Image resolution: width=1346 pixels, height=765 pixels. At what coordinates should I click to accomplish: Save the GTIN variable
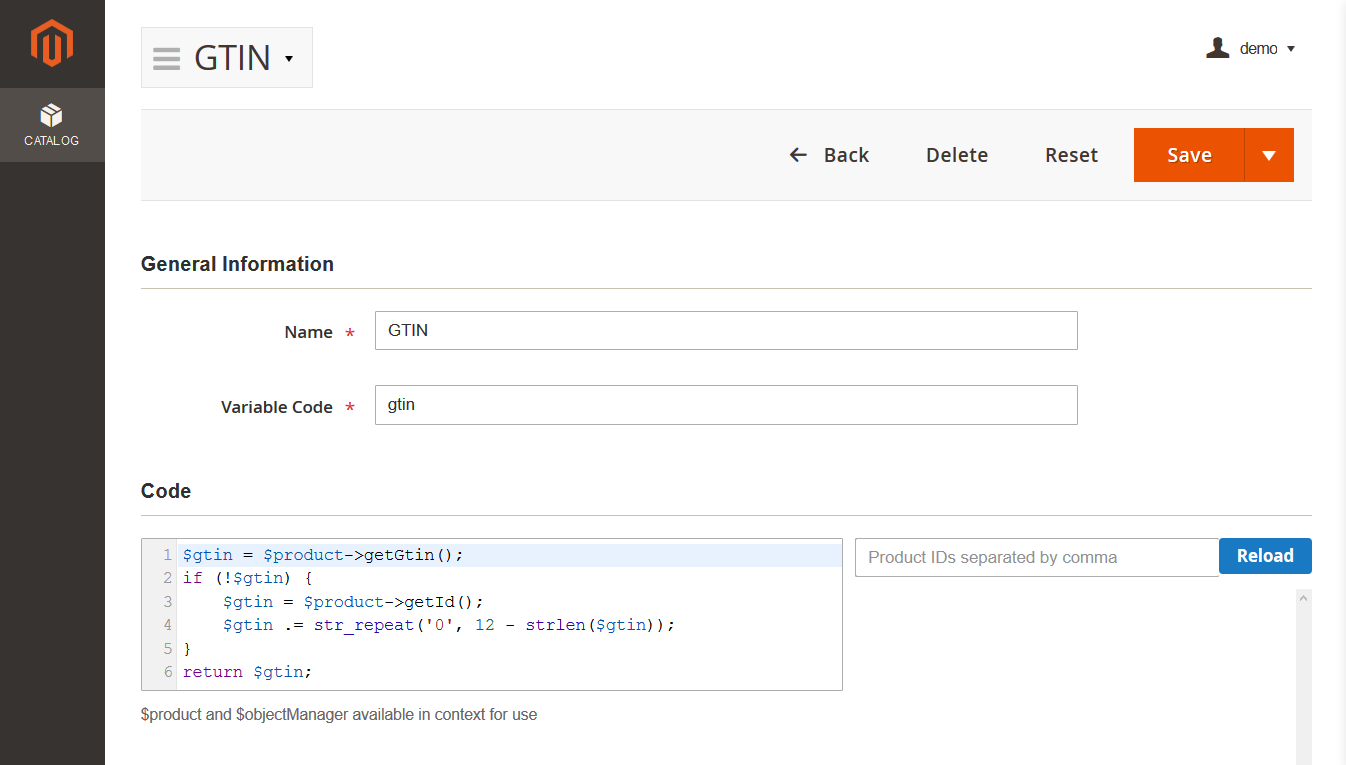point(1189,155)
